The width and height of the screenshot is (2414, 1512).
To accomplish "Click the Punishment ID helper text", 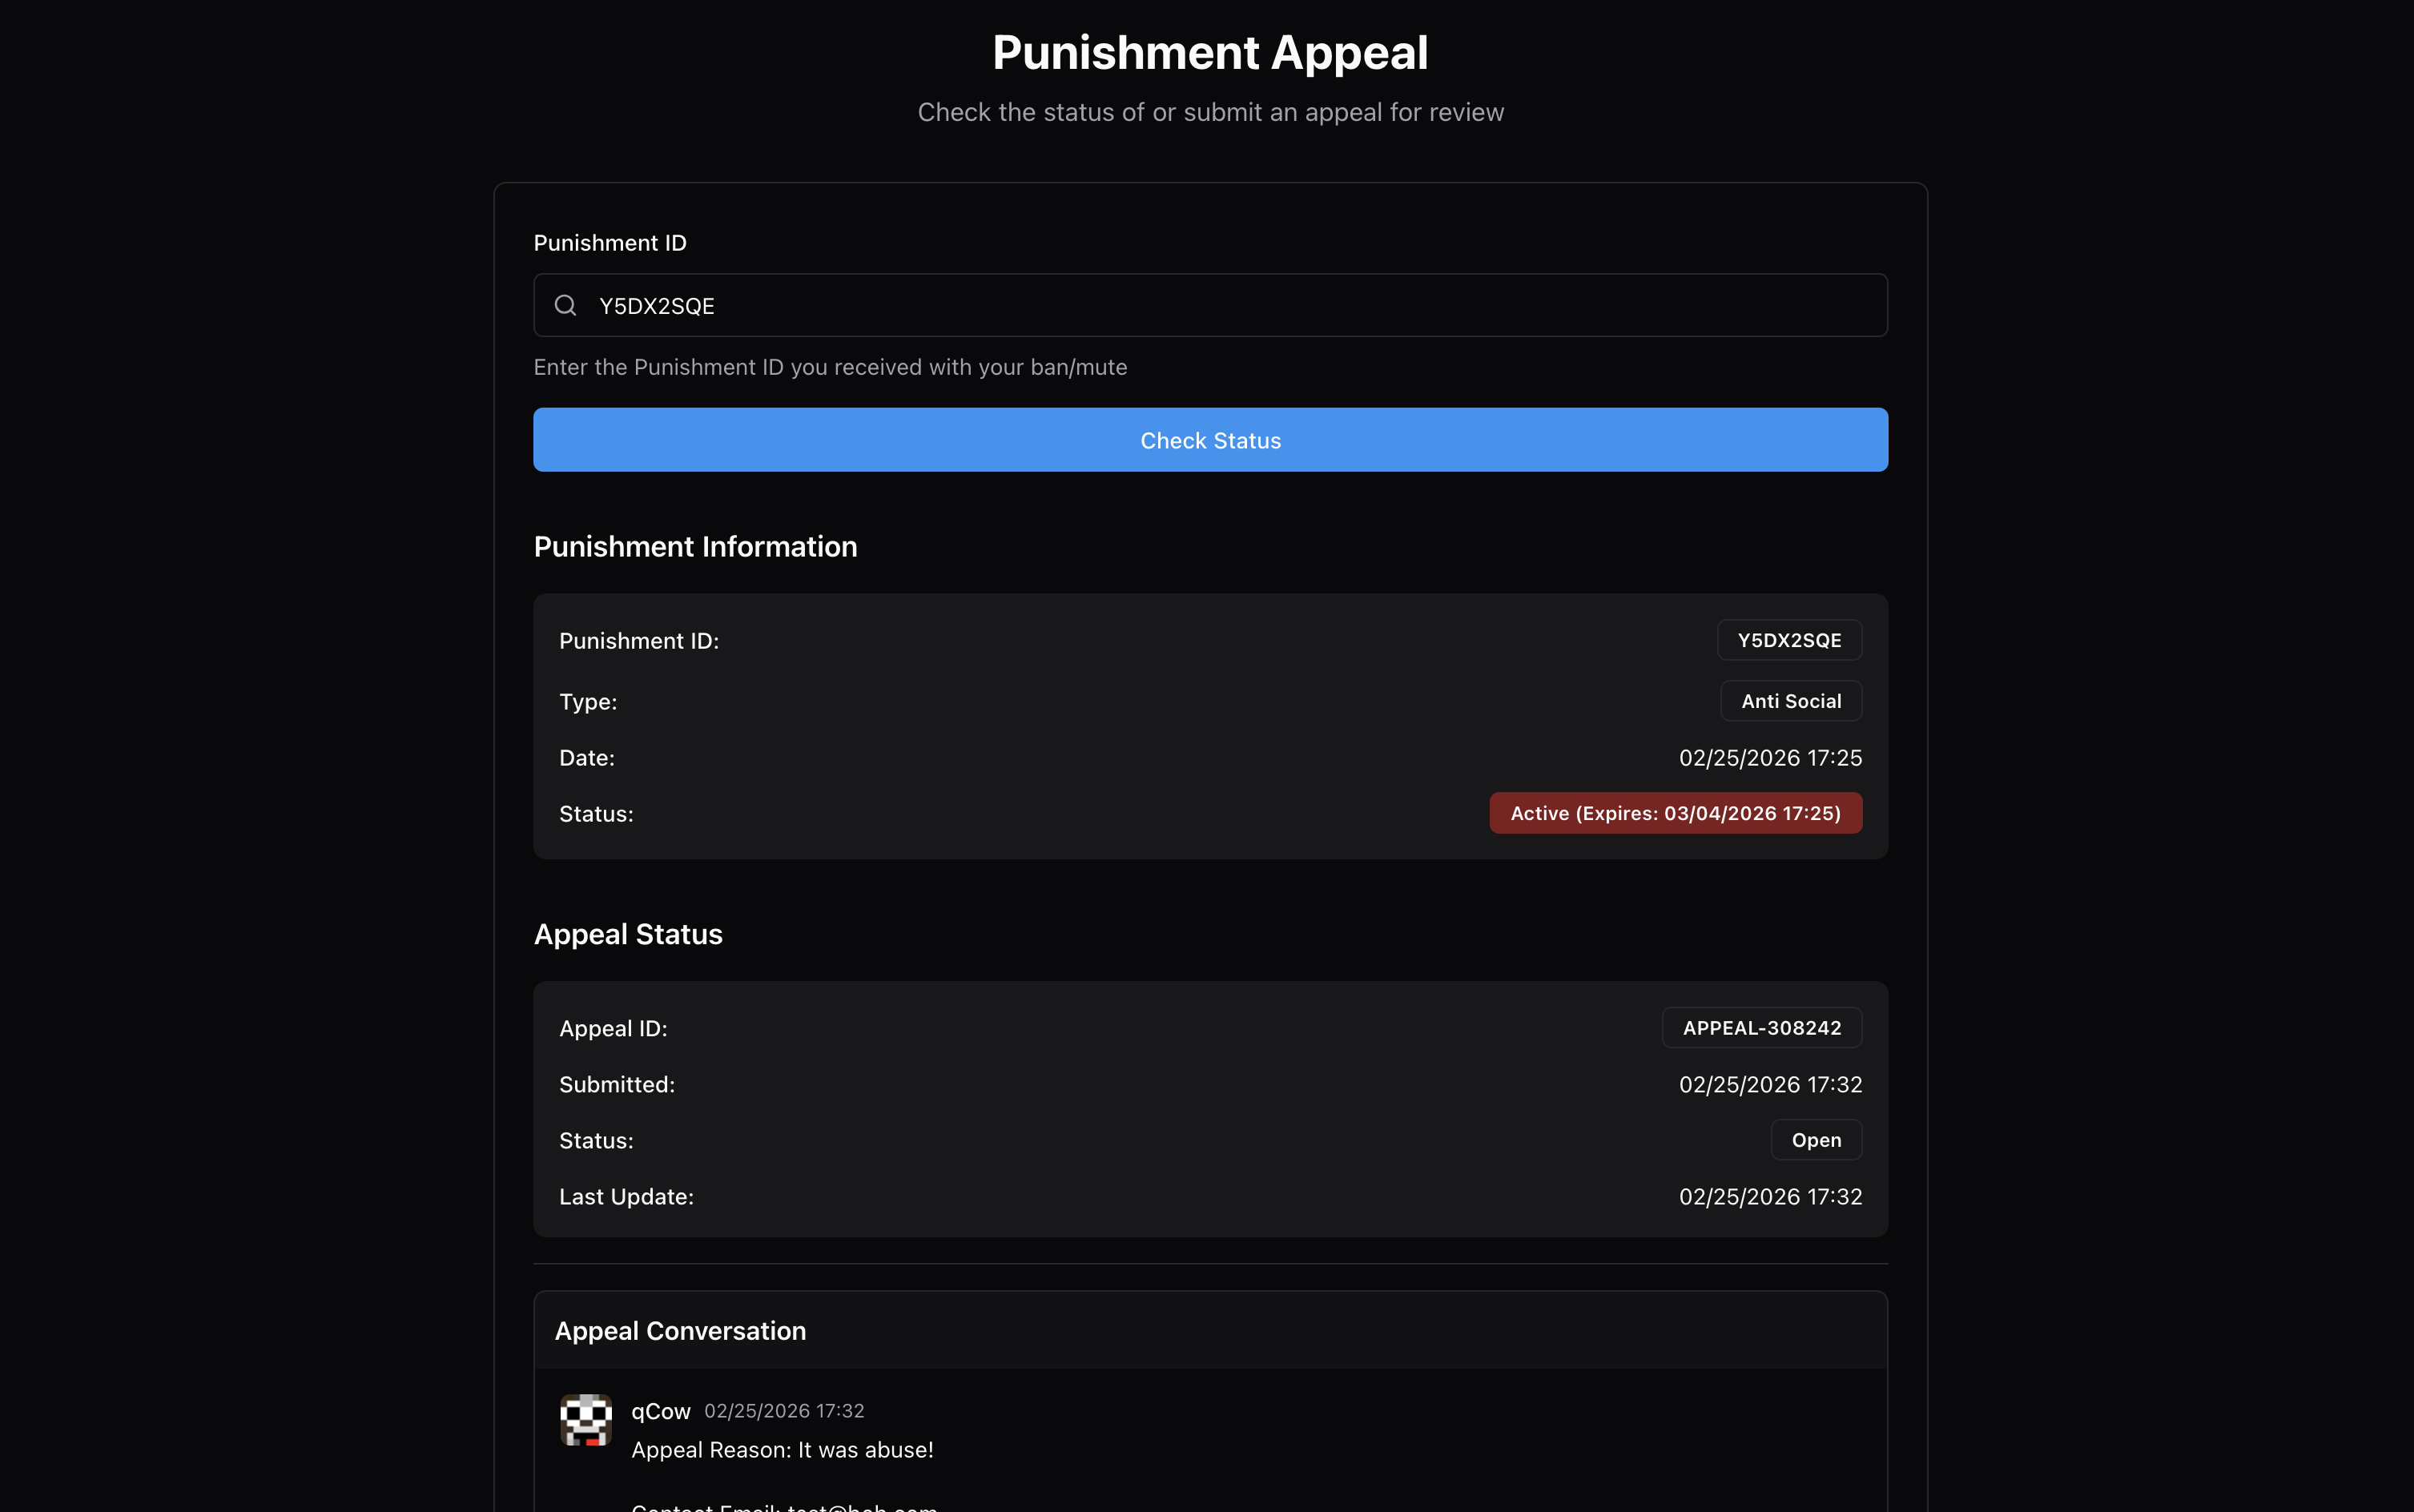I will click(830, 367).
